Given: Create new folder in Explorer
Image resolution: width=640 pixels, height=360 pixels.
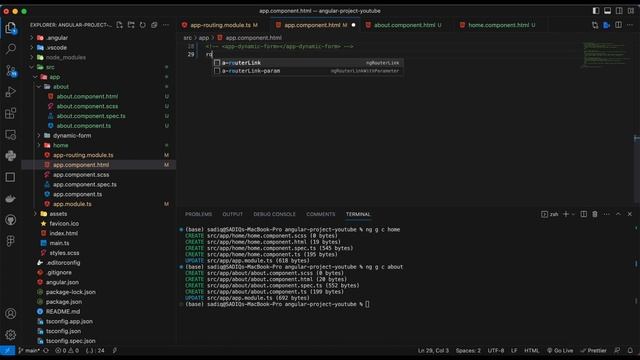Looking at the screenshot, I should pos(131,25).
